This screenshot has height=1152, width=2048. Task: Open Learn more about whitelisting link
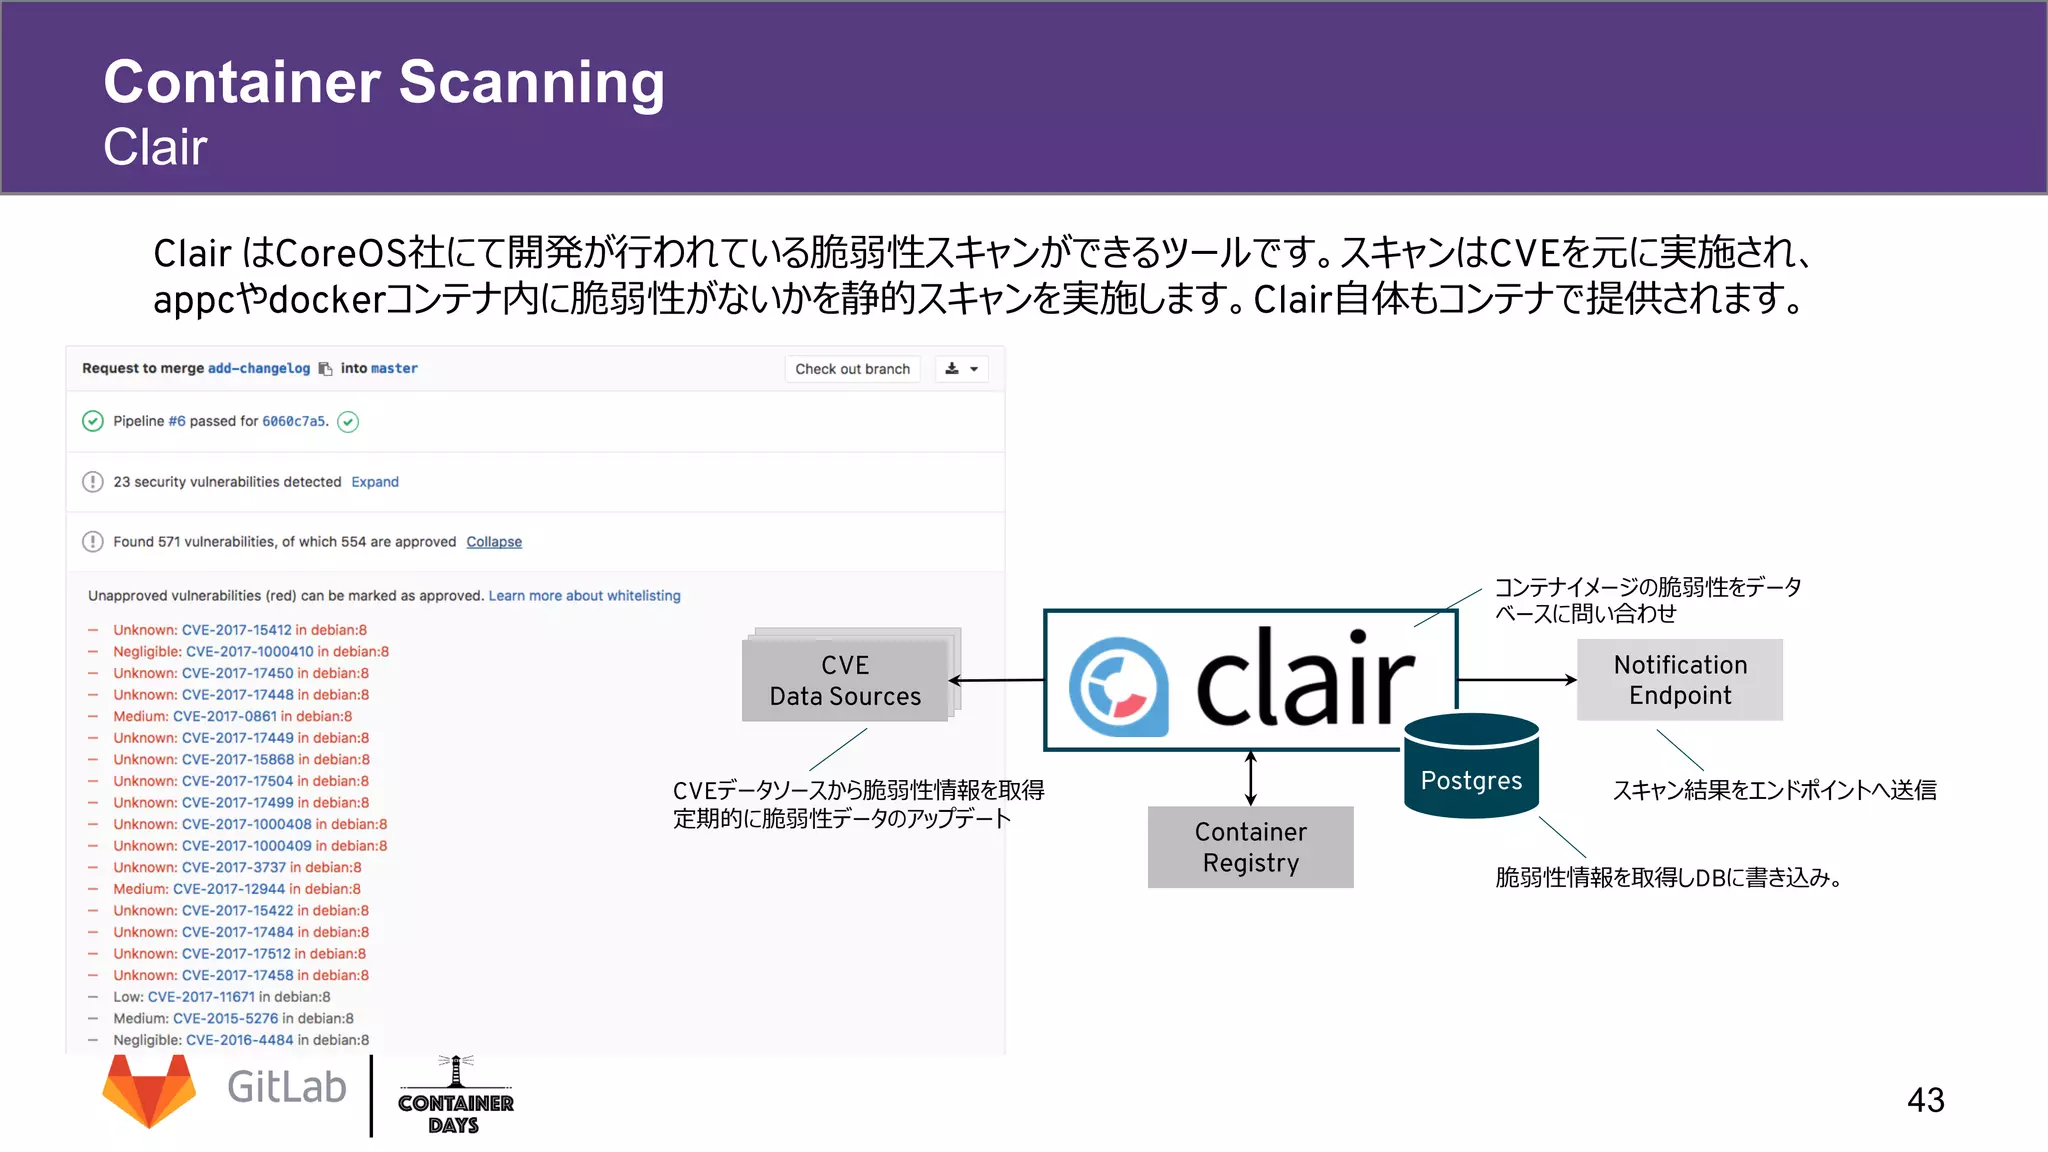coord(584,596)
